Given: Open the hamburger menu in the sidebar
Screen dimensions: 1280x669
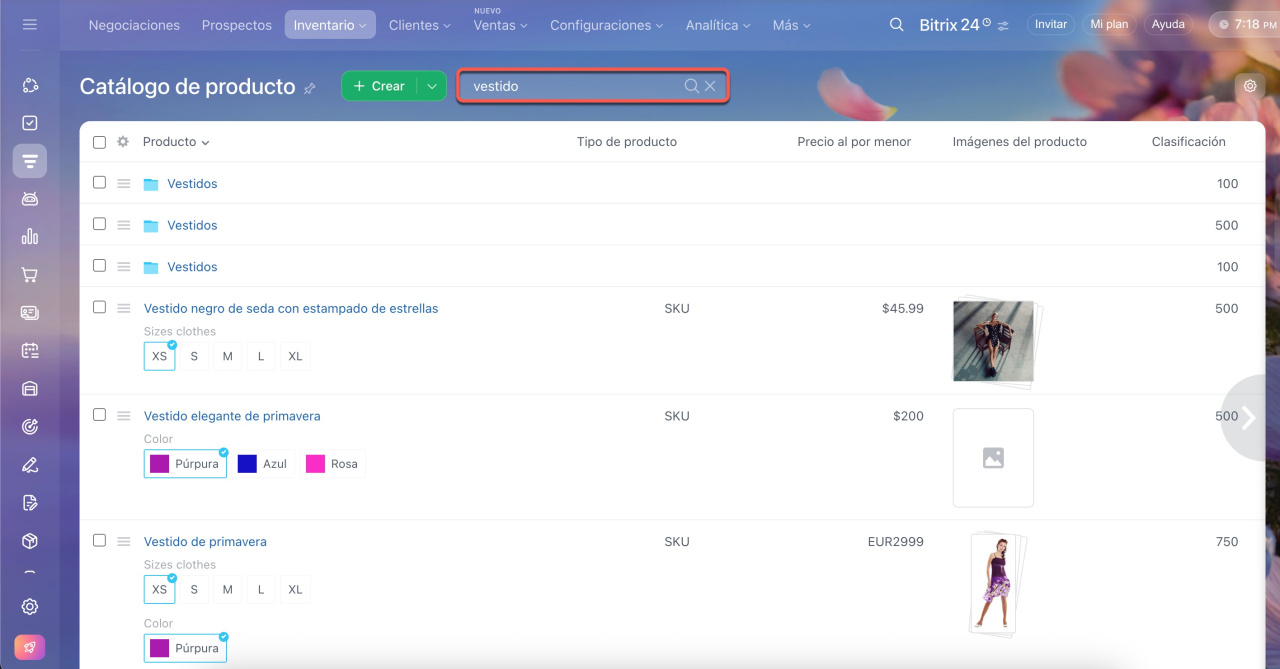Looking at the screenshot, I should pyautogui.click(x=29, y=24).
